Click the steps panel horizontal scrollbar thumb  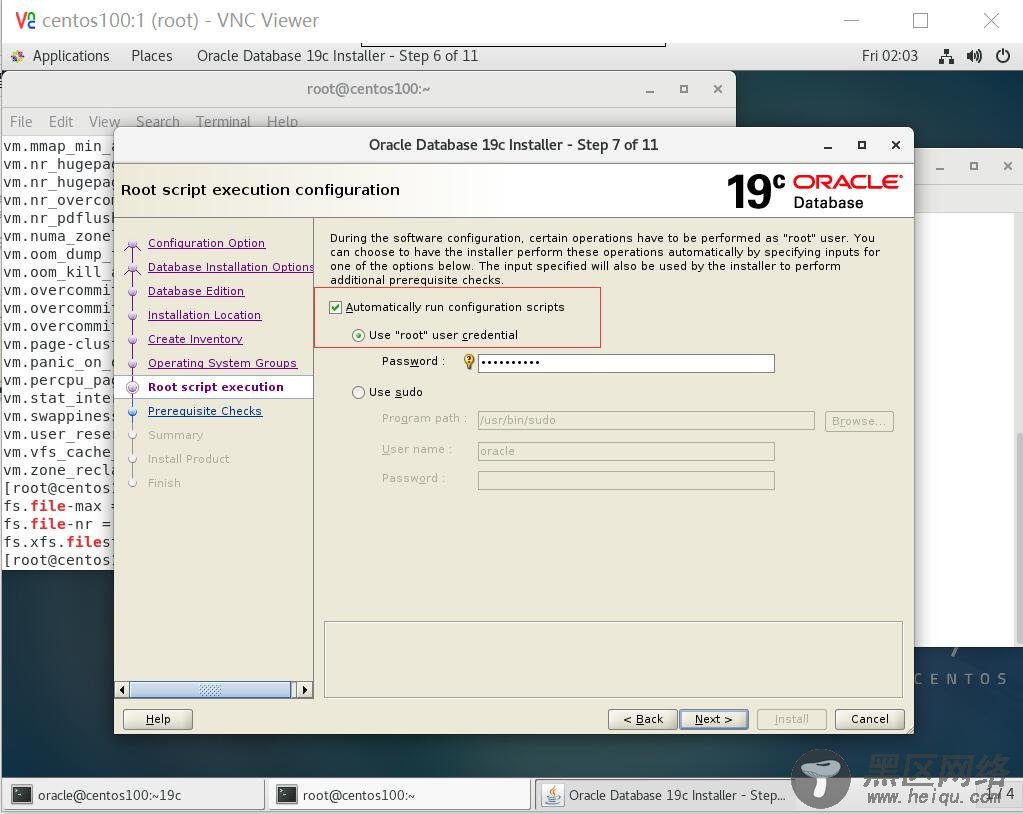pos(210,689)
